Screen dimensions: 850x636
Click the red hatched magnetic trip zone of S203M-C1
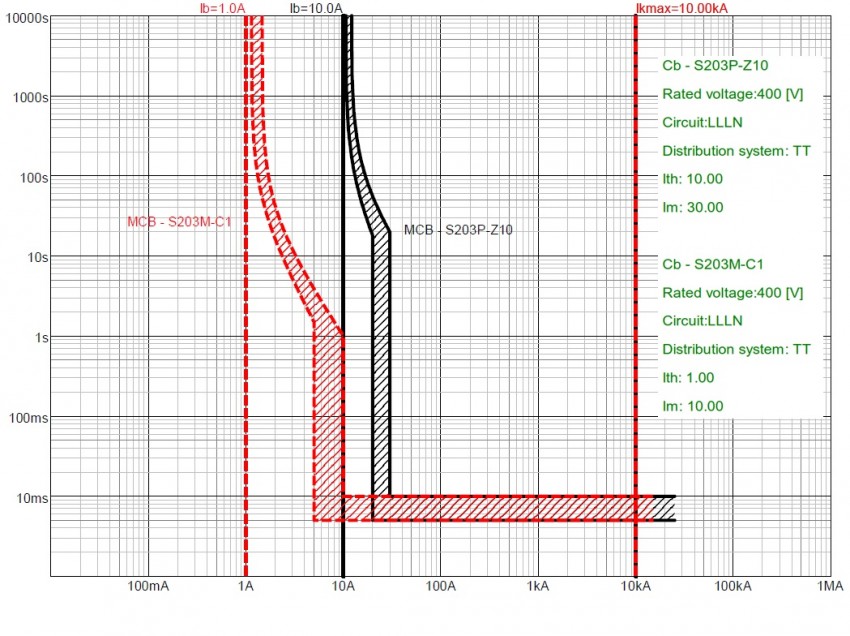(328, 423)
